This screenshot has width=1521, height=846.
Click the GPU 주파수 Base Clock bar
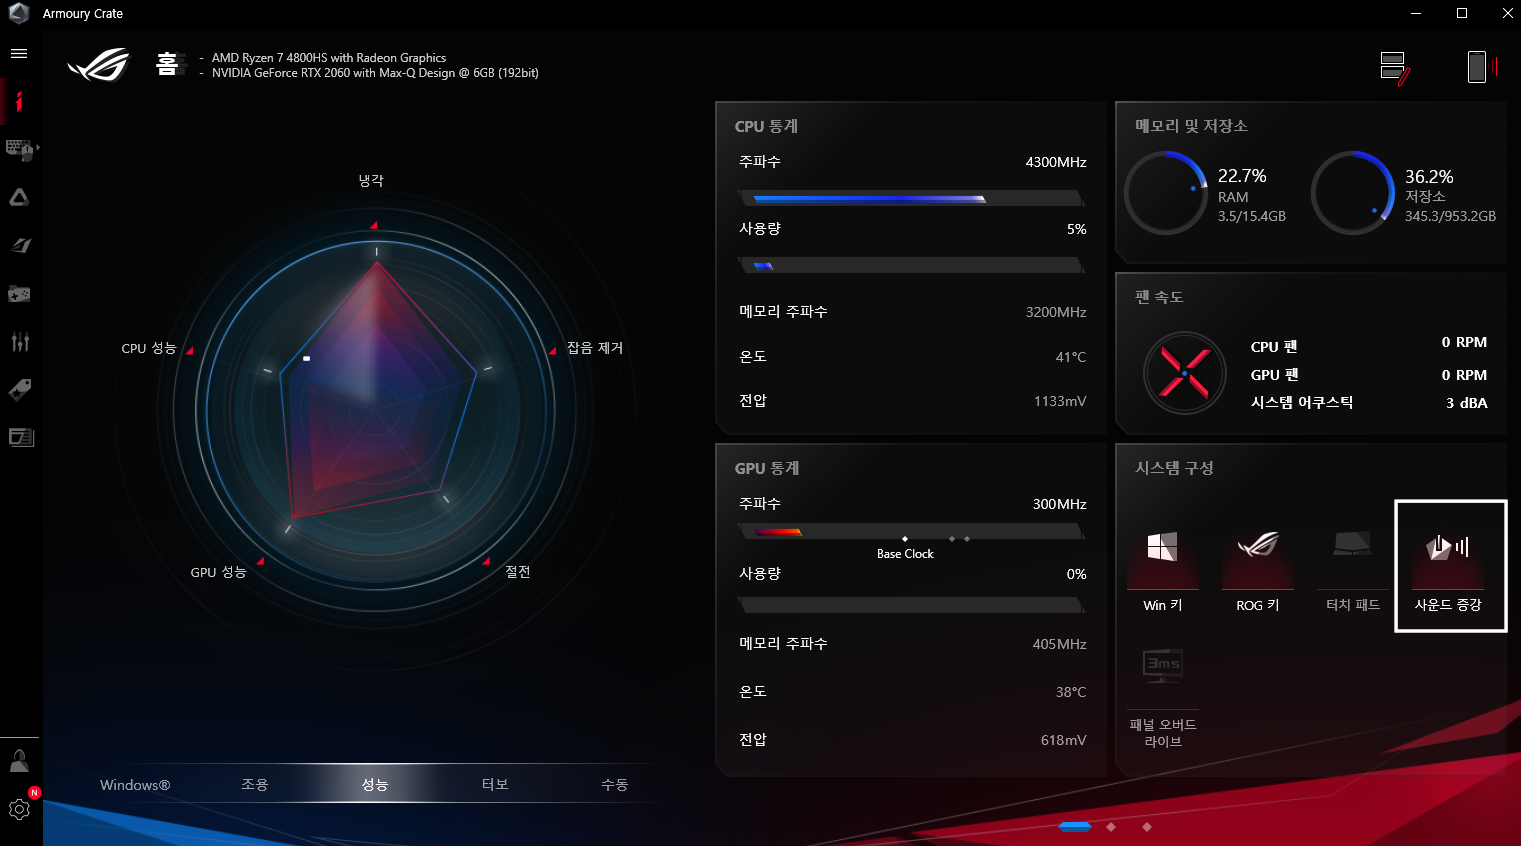pos(911,532)
